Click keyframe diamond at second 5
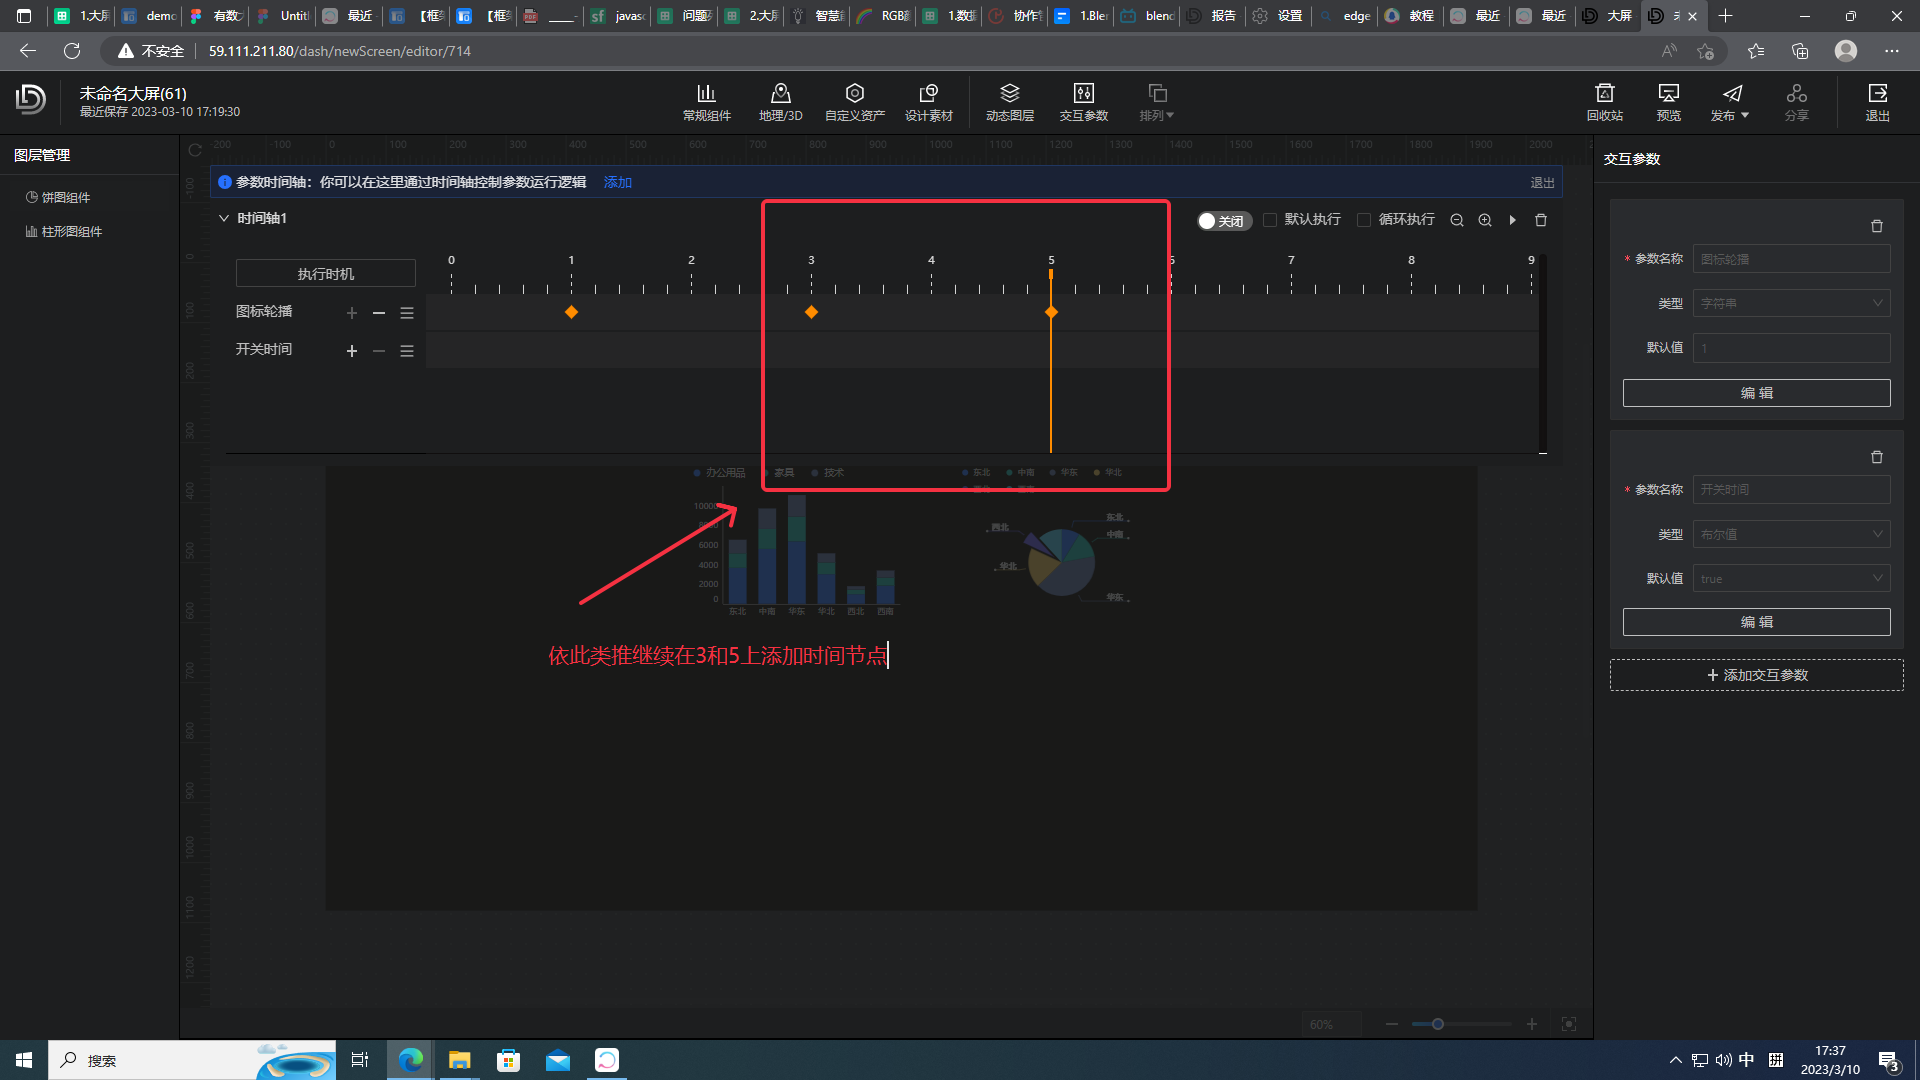 click(x=1051, y=313)
